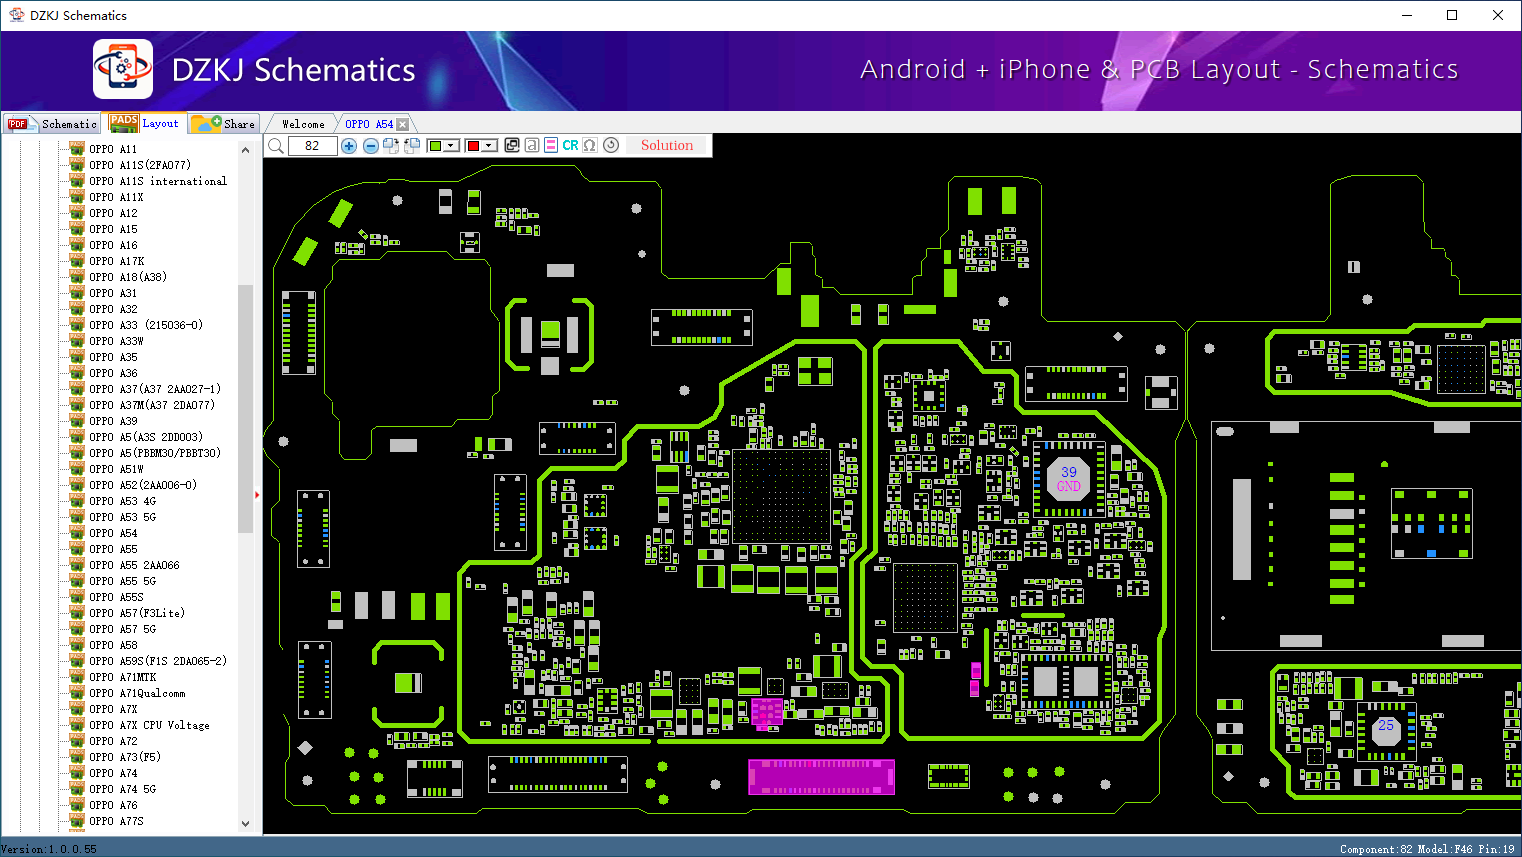Click the circular reset arrow icon
This screenshot has width=1522, height=857.
click(x=611, y=146)
